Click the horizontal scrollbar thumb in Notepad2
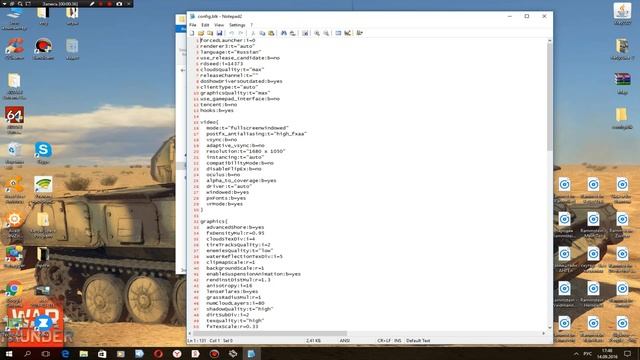Viewport: 640px width, 360px height. [x=270, y=333]
